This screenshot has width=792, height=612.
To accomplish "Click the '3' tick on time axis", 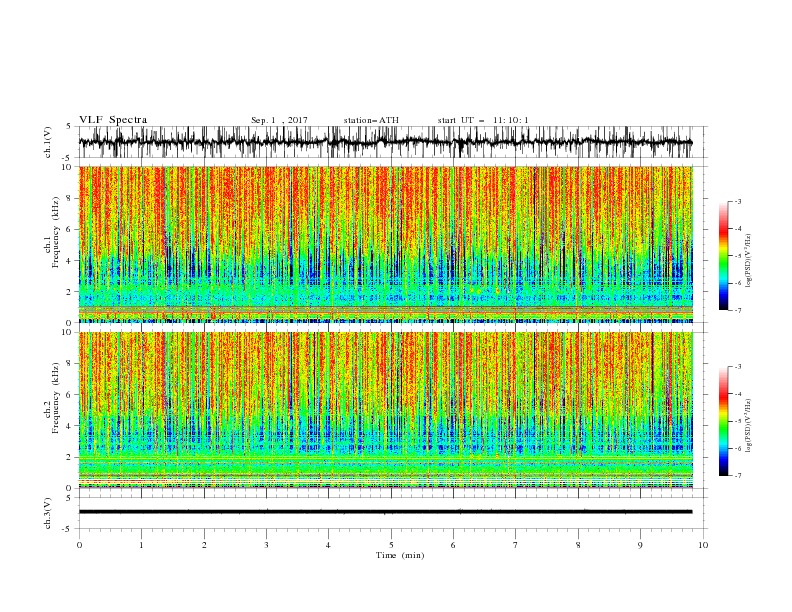I will pos(266,545).
